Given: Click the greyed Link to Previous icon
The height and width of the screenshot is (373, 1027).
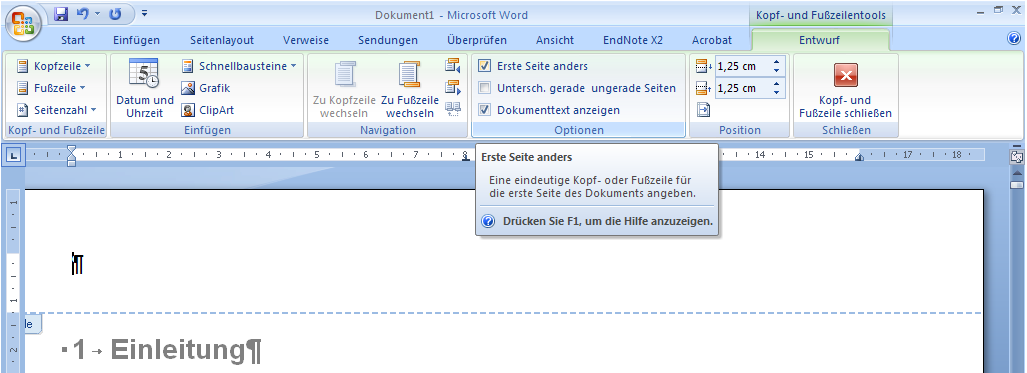Looking at the screenshot, I should point(453,109).
